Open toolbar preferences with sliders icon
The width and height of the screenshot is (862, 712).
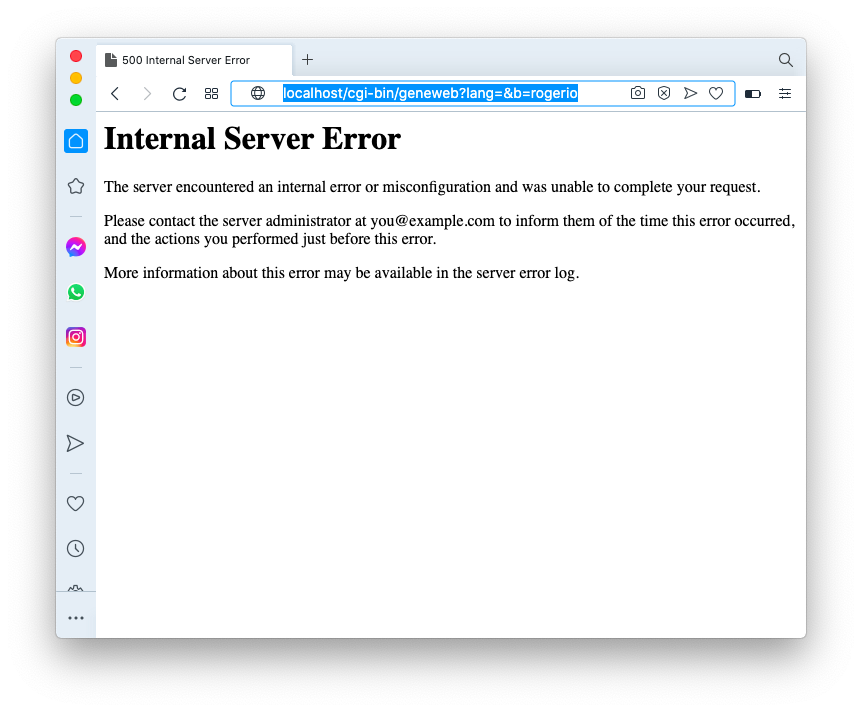point(785,92)
